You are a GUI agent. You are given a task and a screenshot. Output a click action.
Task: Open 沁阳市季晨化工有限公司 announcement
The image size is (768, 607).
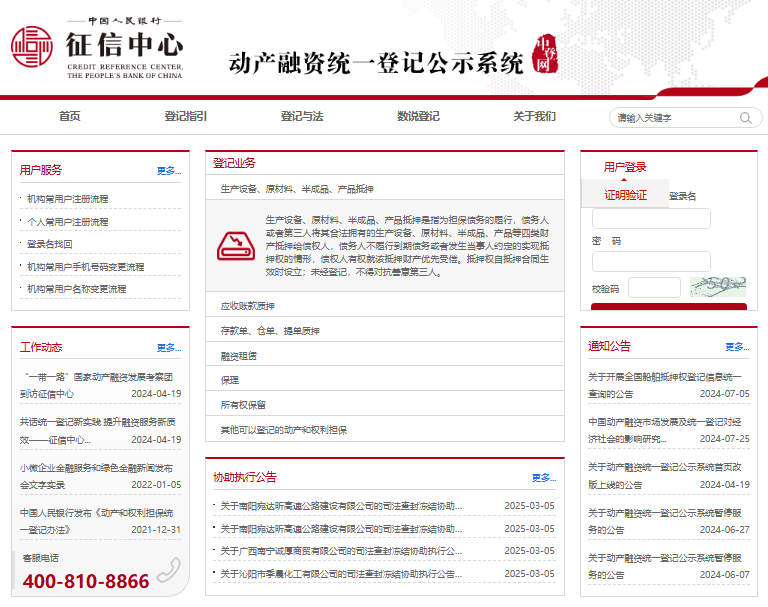click(341, 574)
